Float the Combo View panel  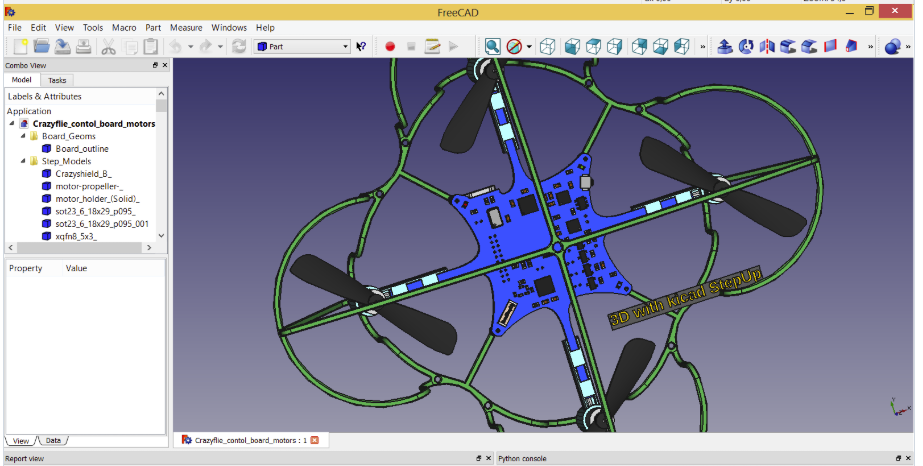coord(155,65)
